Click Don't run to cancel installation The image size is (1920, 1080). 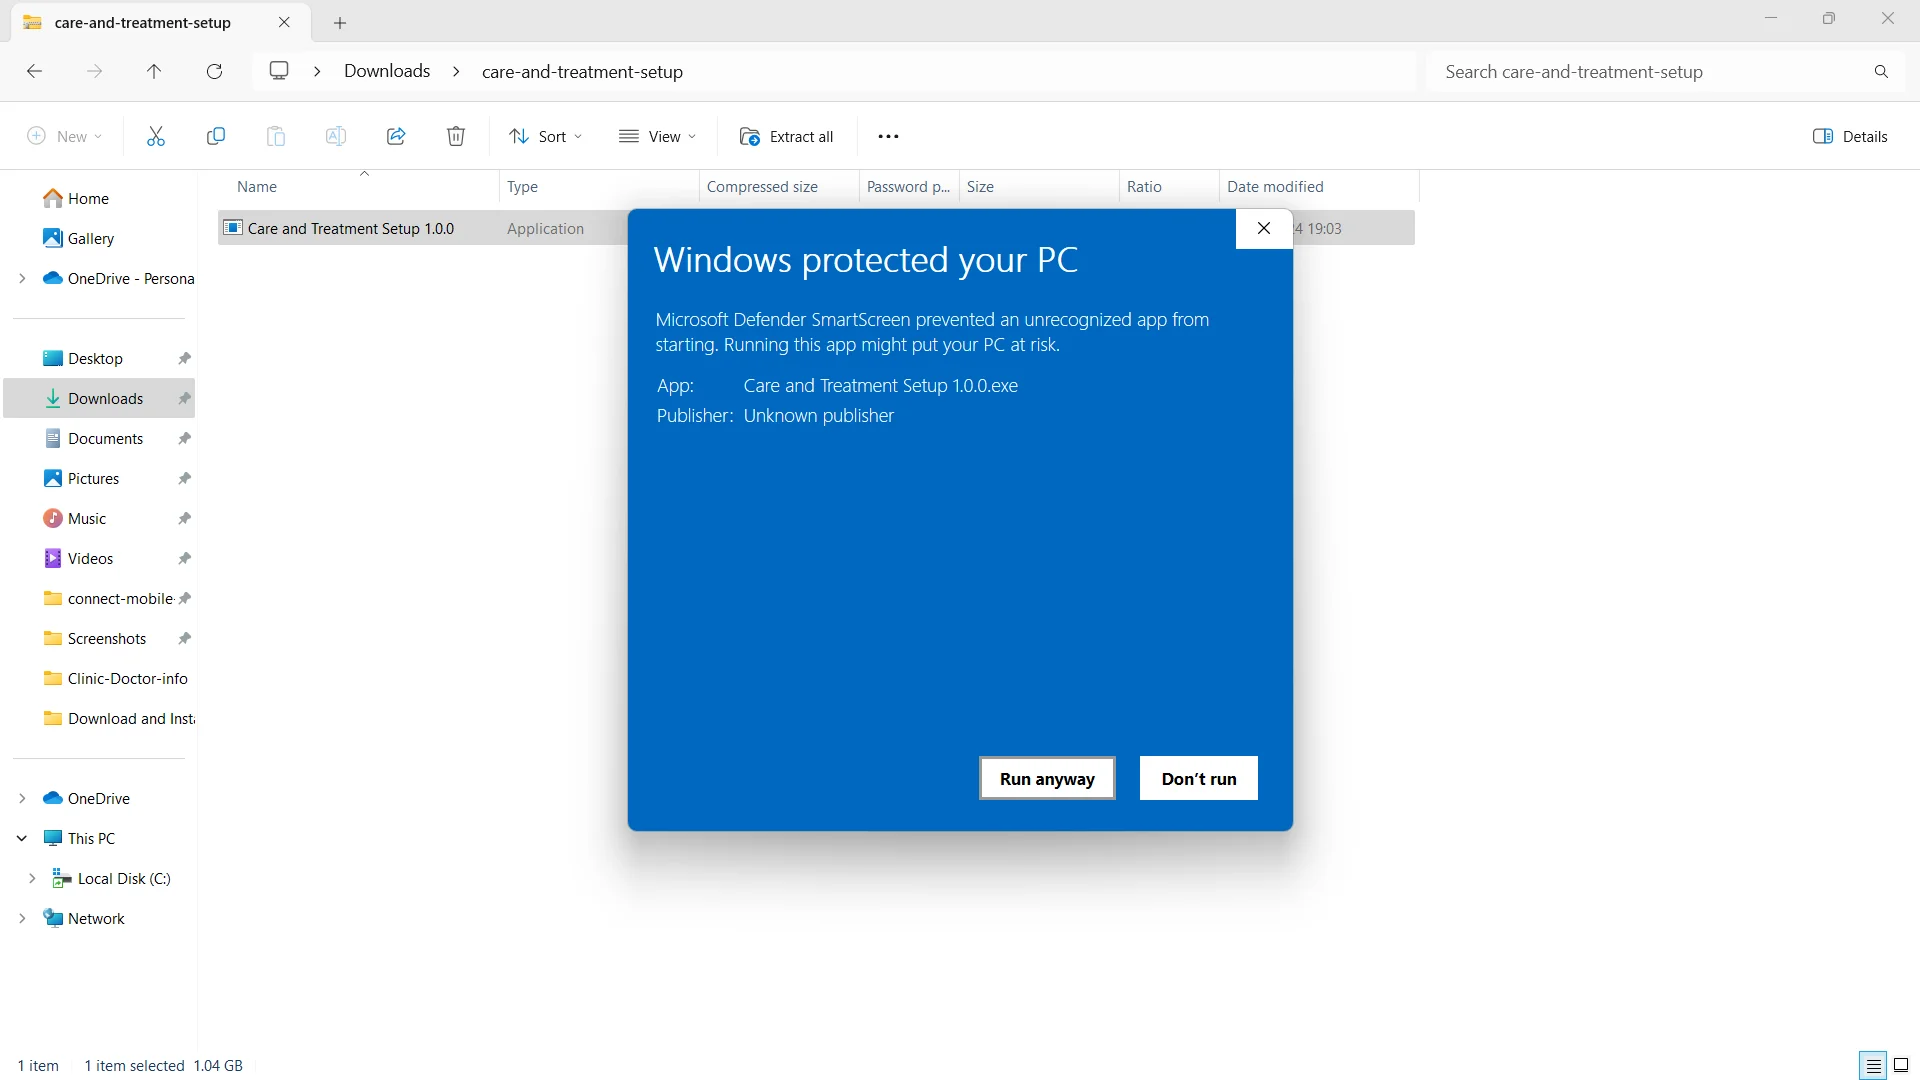(1199, 778)
